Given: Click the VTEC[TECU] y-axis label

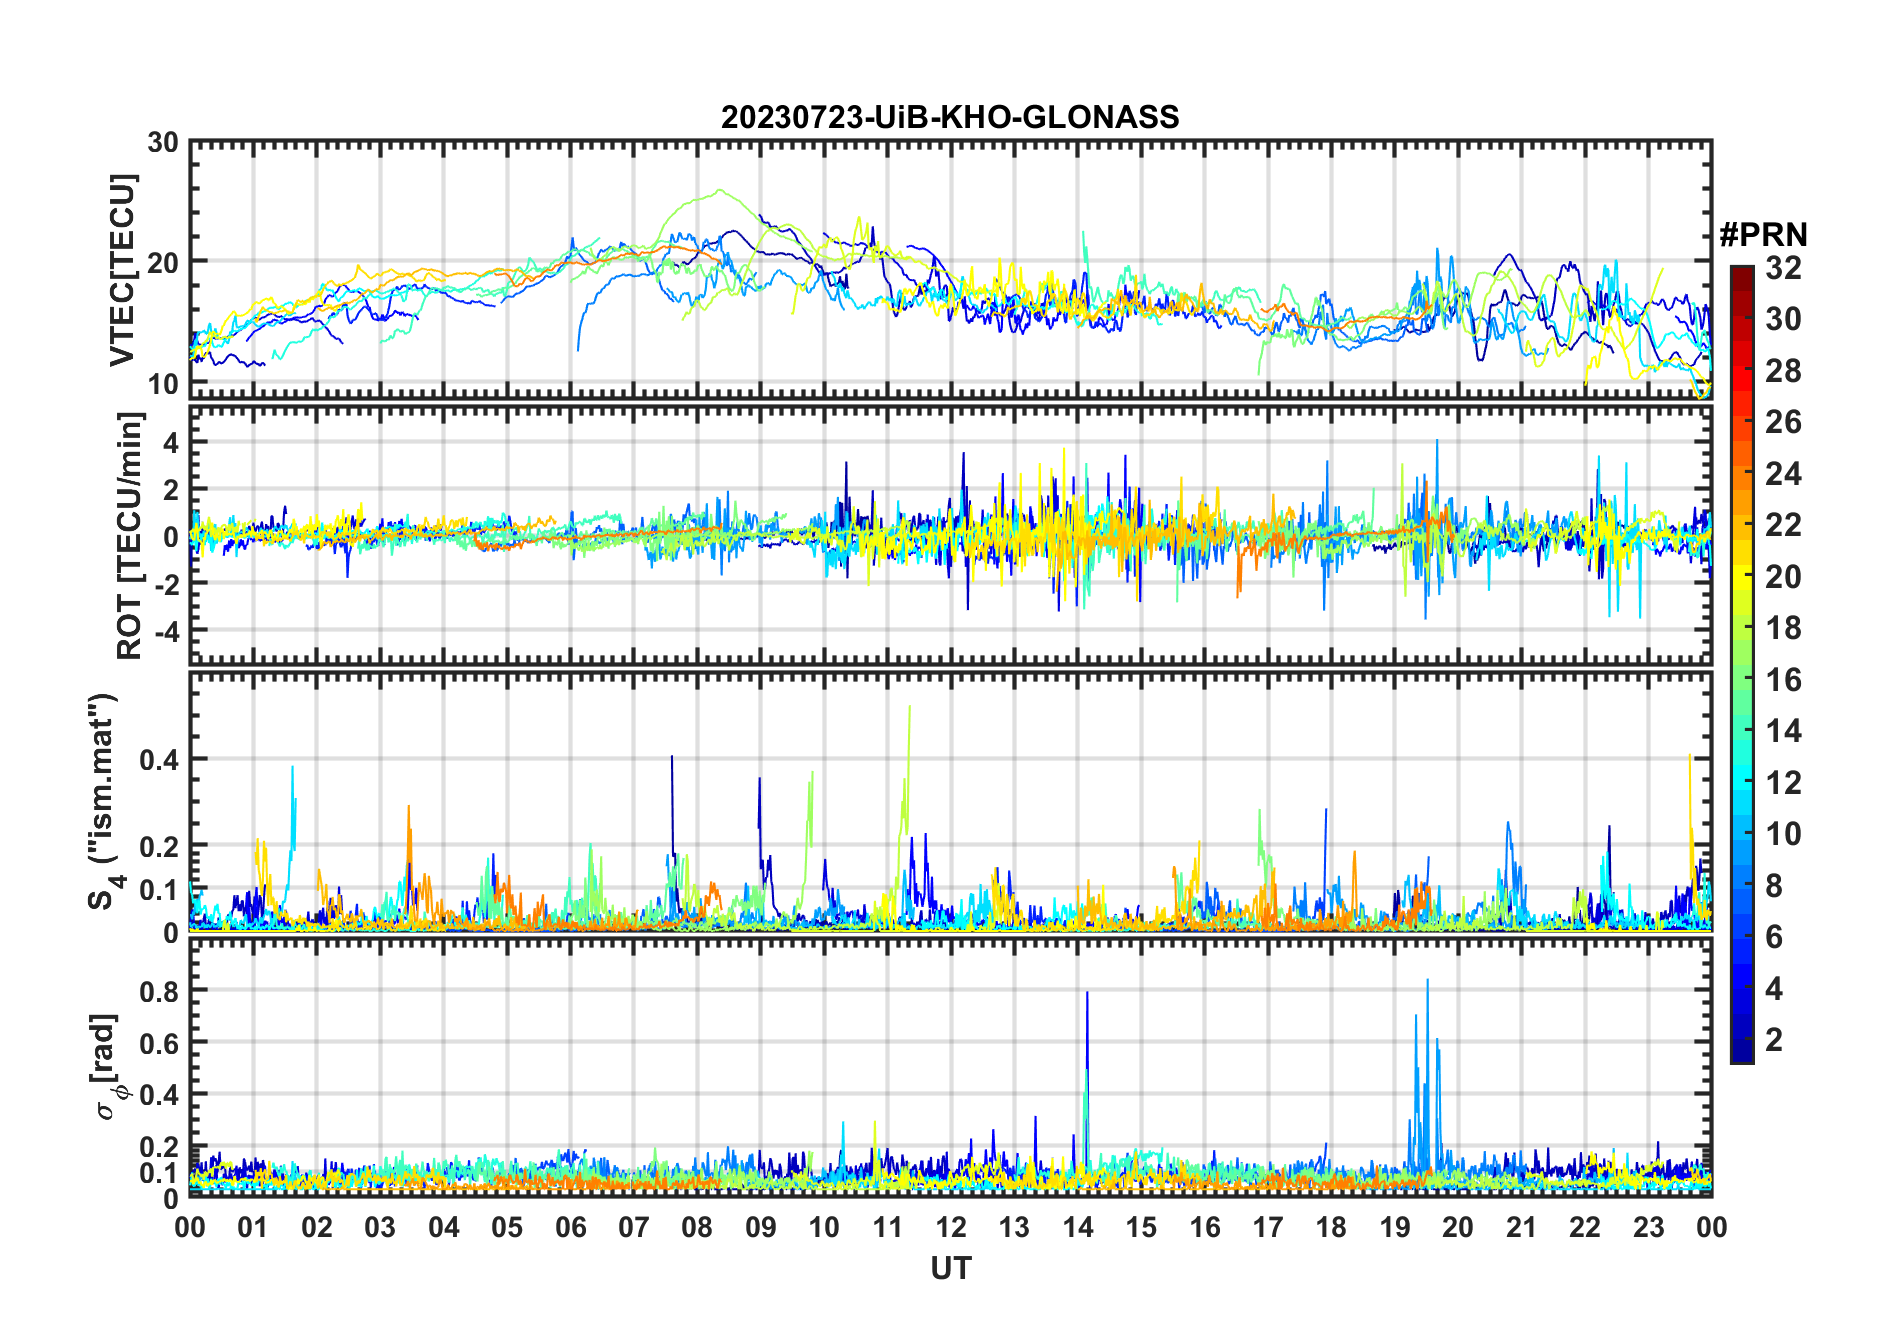Looking at the screenshot, I should click(x=122, y=270).
